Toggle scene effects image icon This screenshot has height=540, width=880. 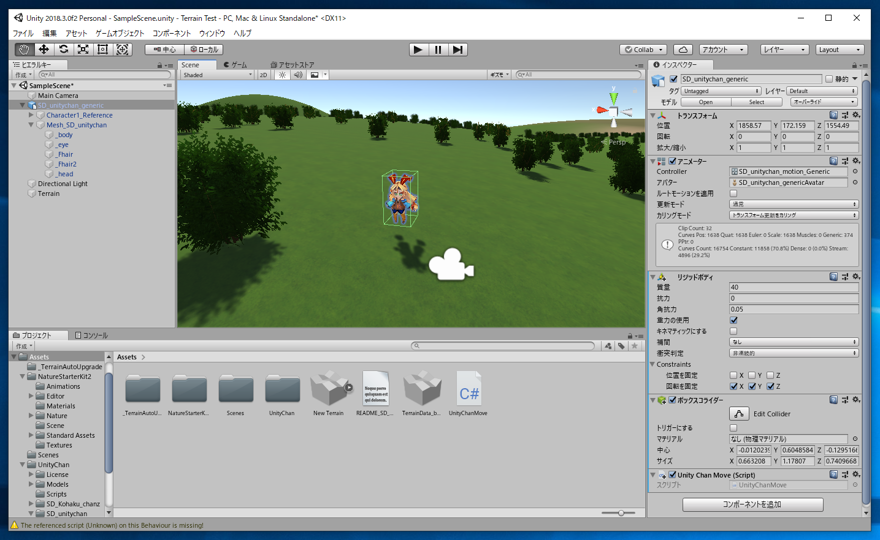[x=314, y=75]
